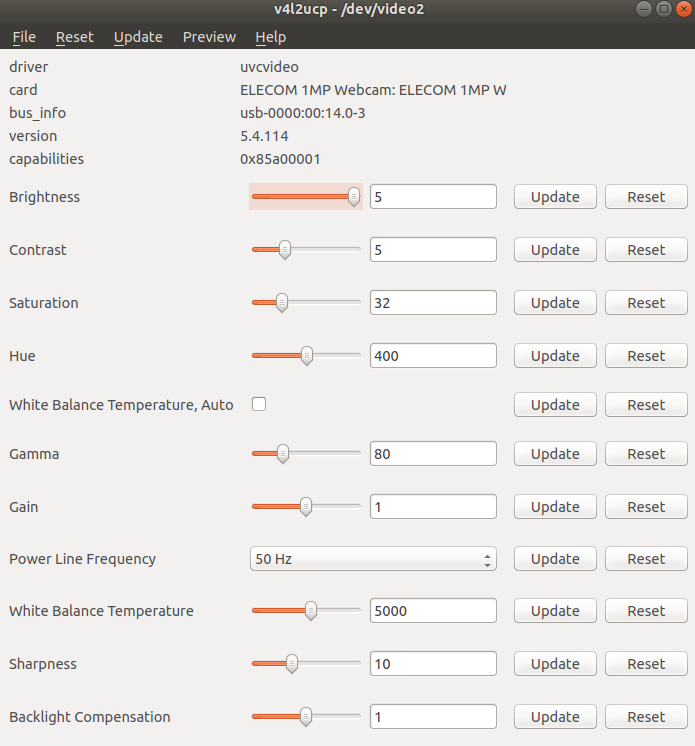Update the Power Line Frequency setting
Viewport: 695px width, 746px height.
[555, 559]
